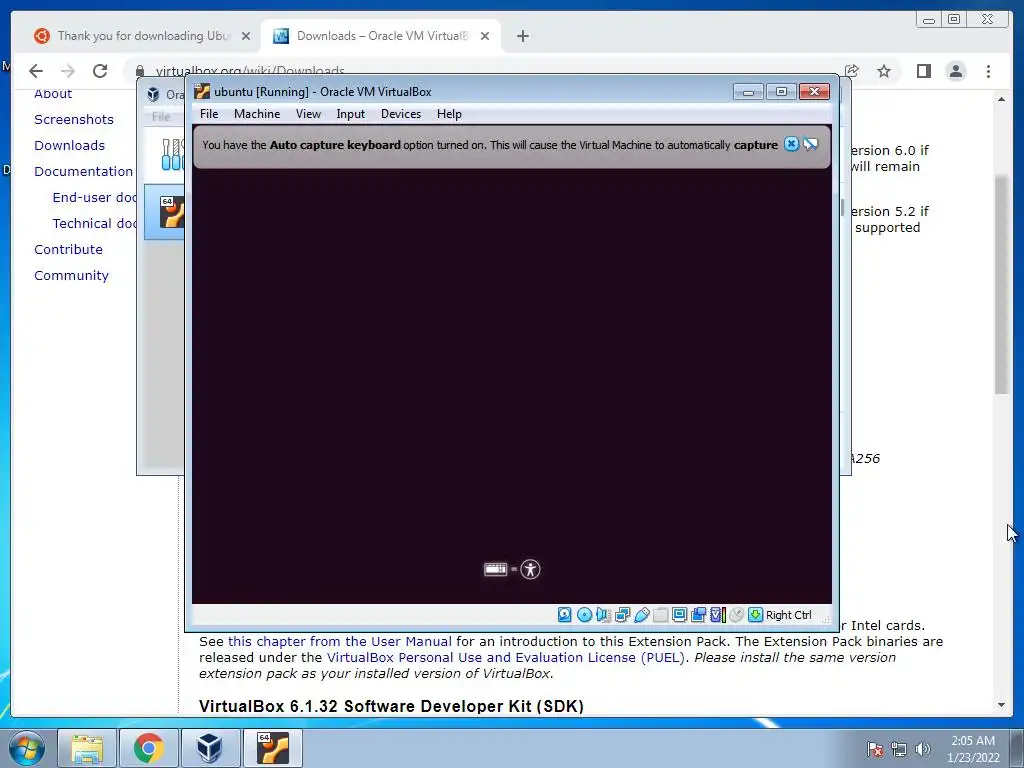Open the Input menu
The height and width of the screenshot is (768, 1024).
351,114
